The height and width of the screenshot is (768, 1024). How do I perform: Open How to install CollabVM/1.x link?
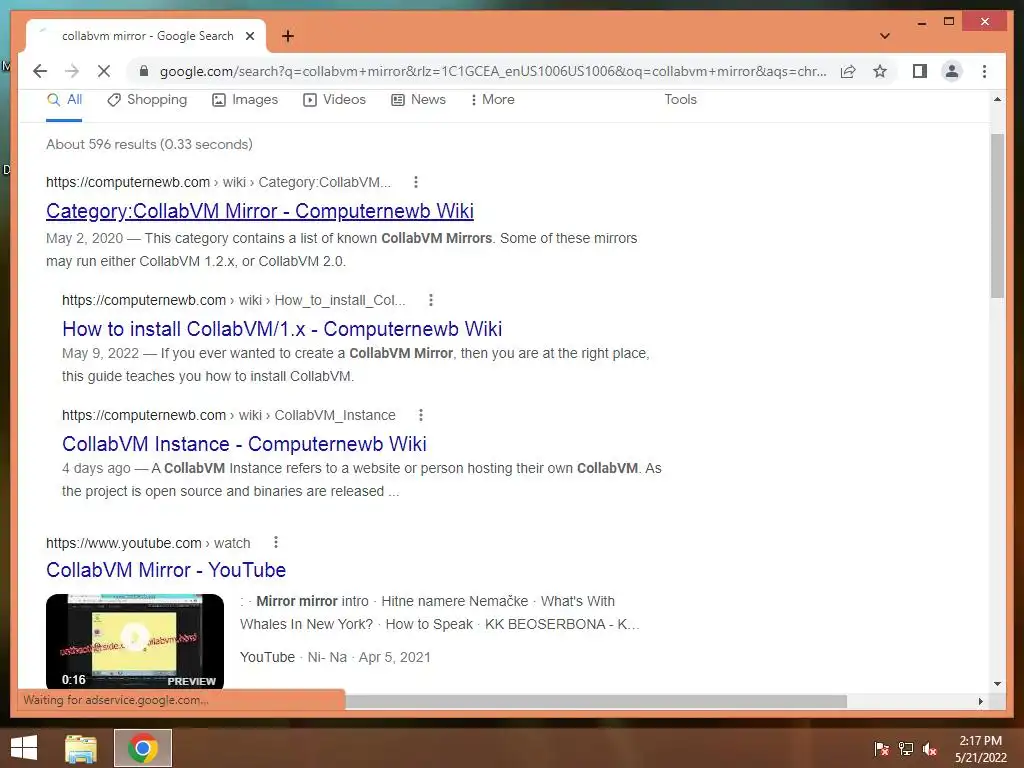pos(282,328)
